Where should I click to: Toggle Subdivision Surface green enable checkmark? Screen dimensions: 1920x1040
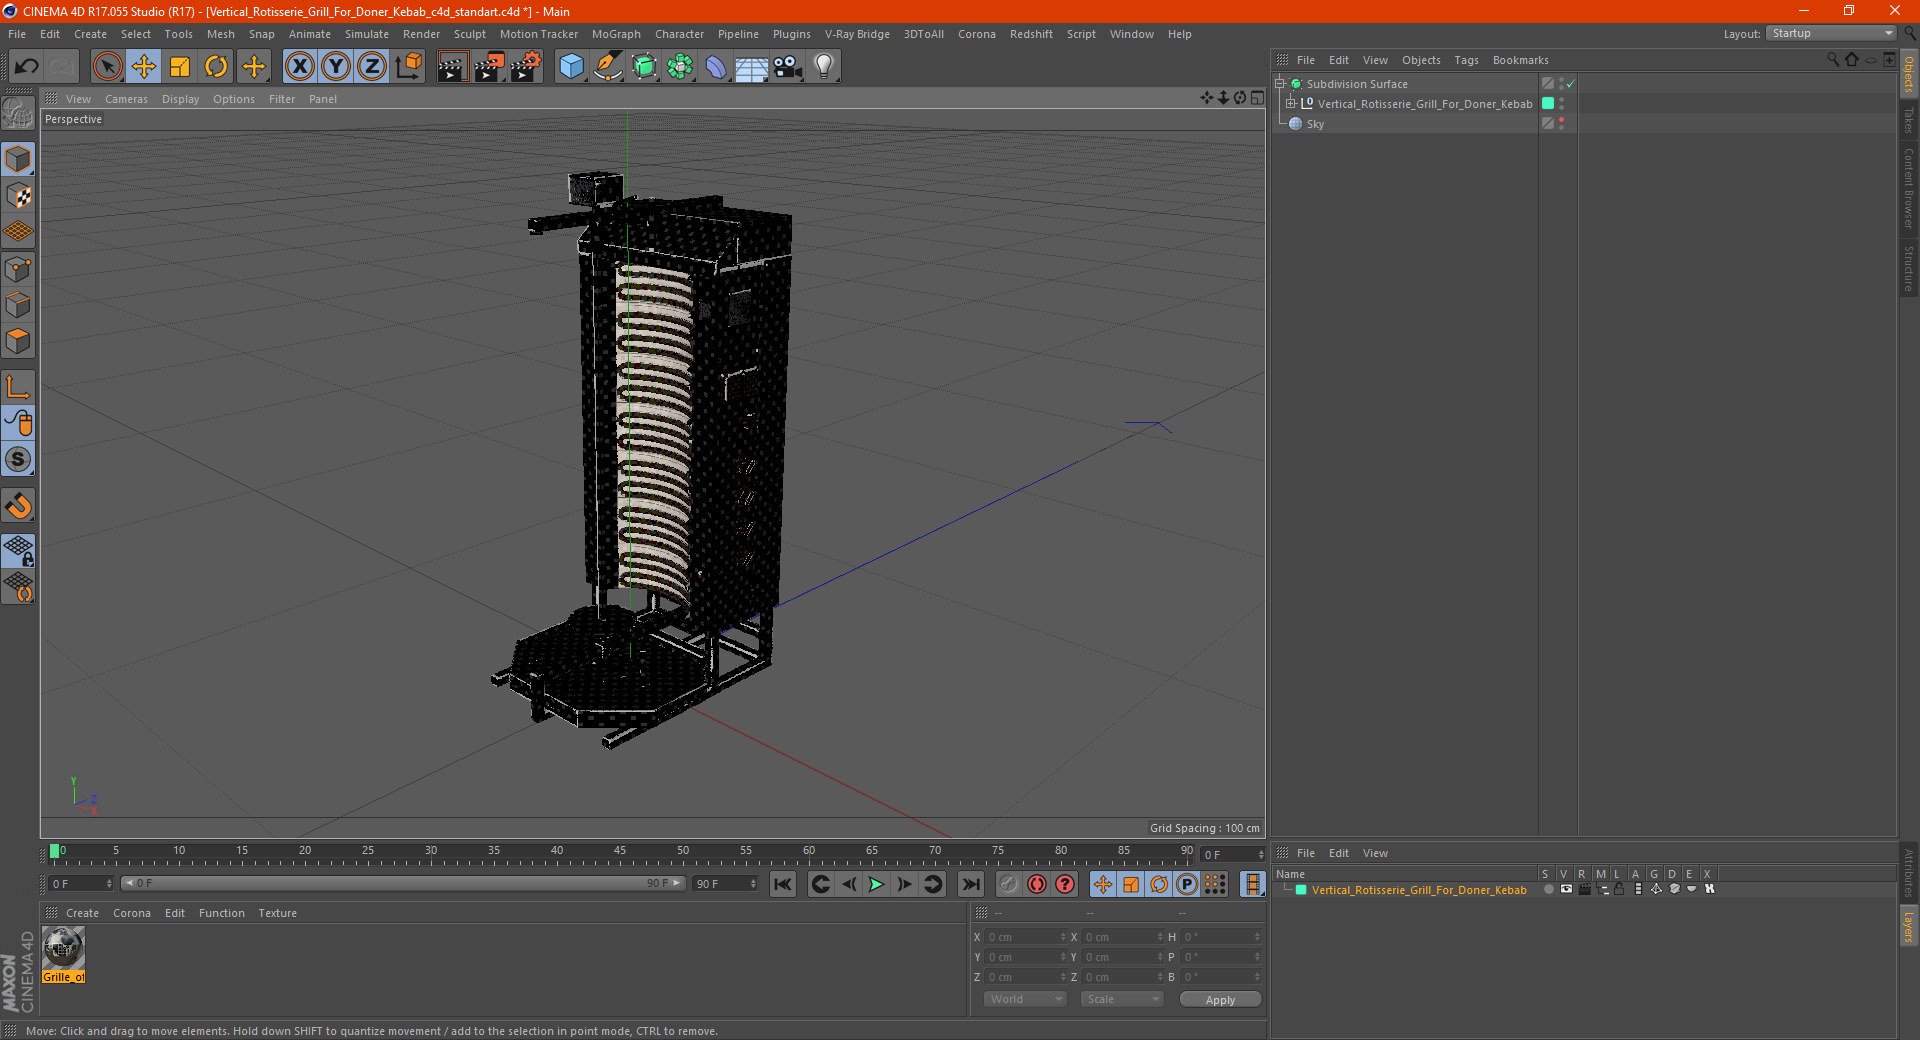coord(1571,84)
